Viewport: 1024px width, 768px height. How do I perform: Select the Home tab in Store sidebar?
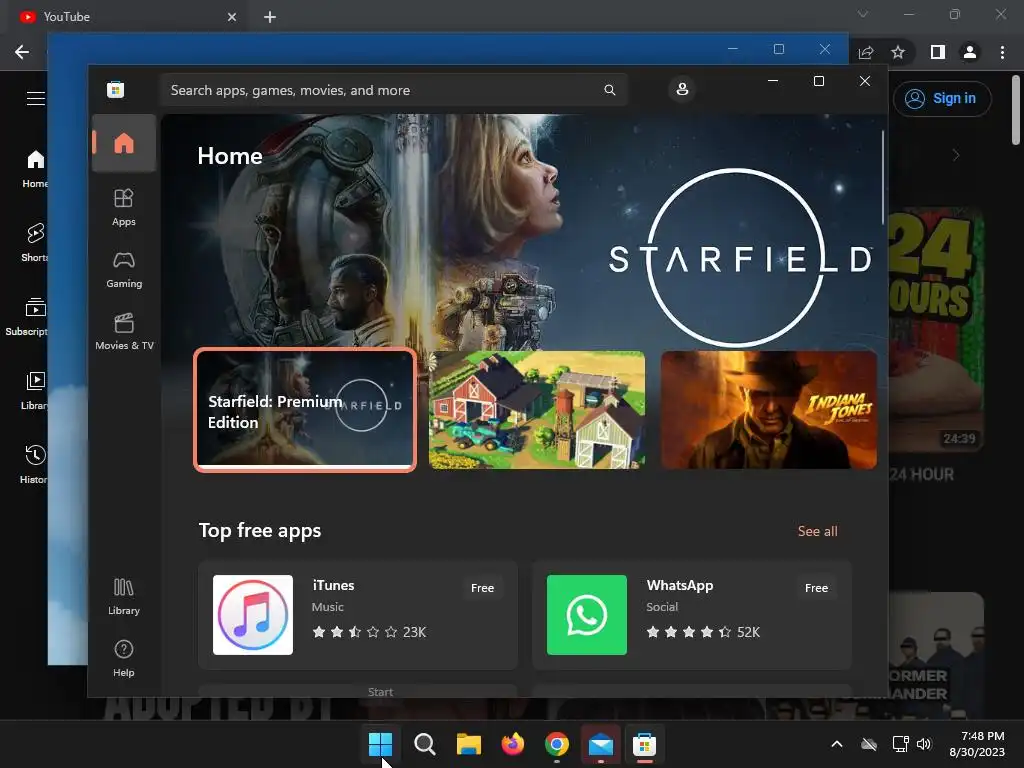click(123, 143)
